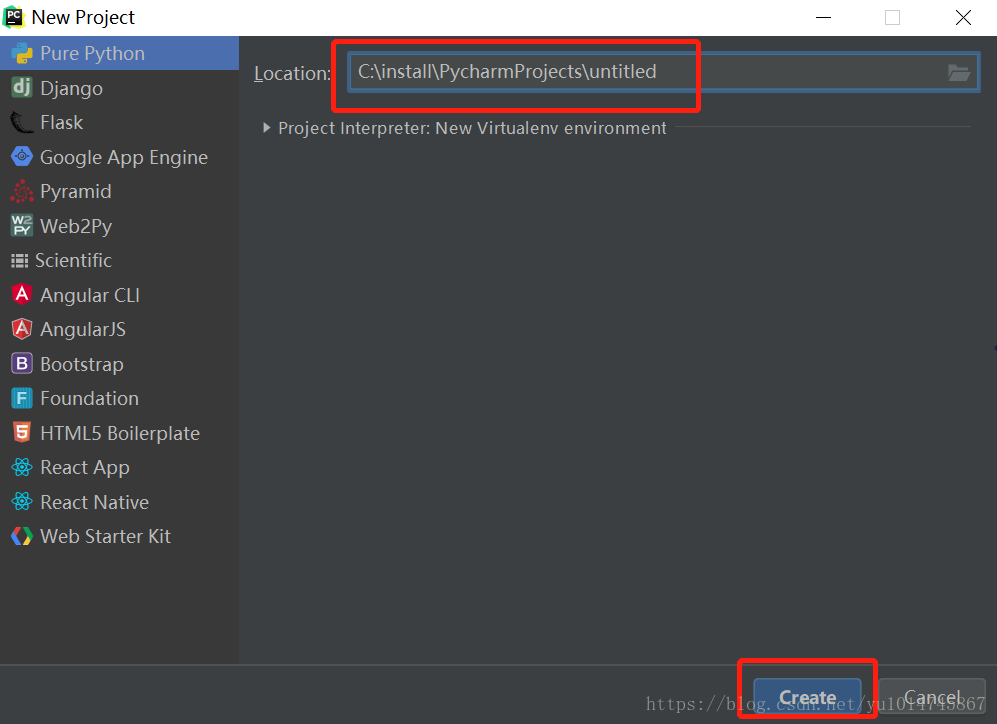The image size is (997, 724).
Task: Select the React Native icon
Action: (x=22, y=502)
